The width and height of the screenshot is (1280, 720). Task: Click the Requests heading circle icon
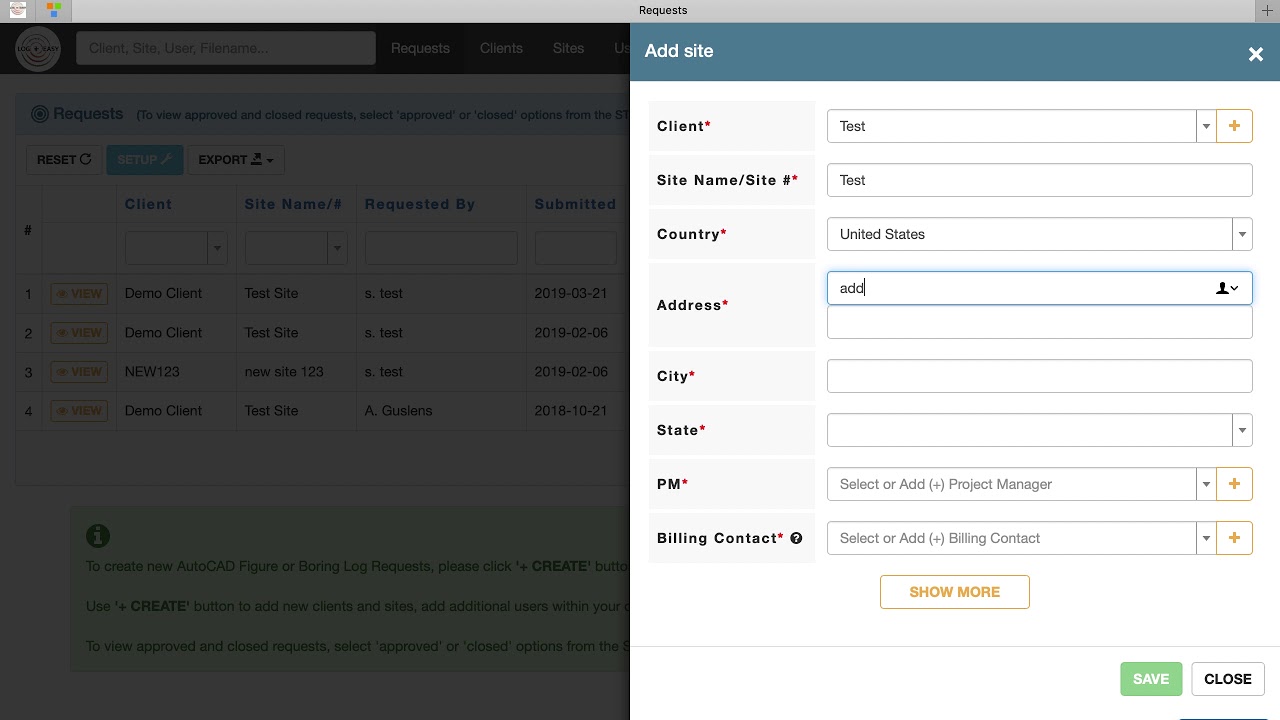tap(40, 114)
